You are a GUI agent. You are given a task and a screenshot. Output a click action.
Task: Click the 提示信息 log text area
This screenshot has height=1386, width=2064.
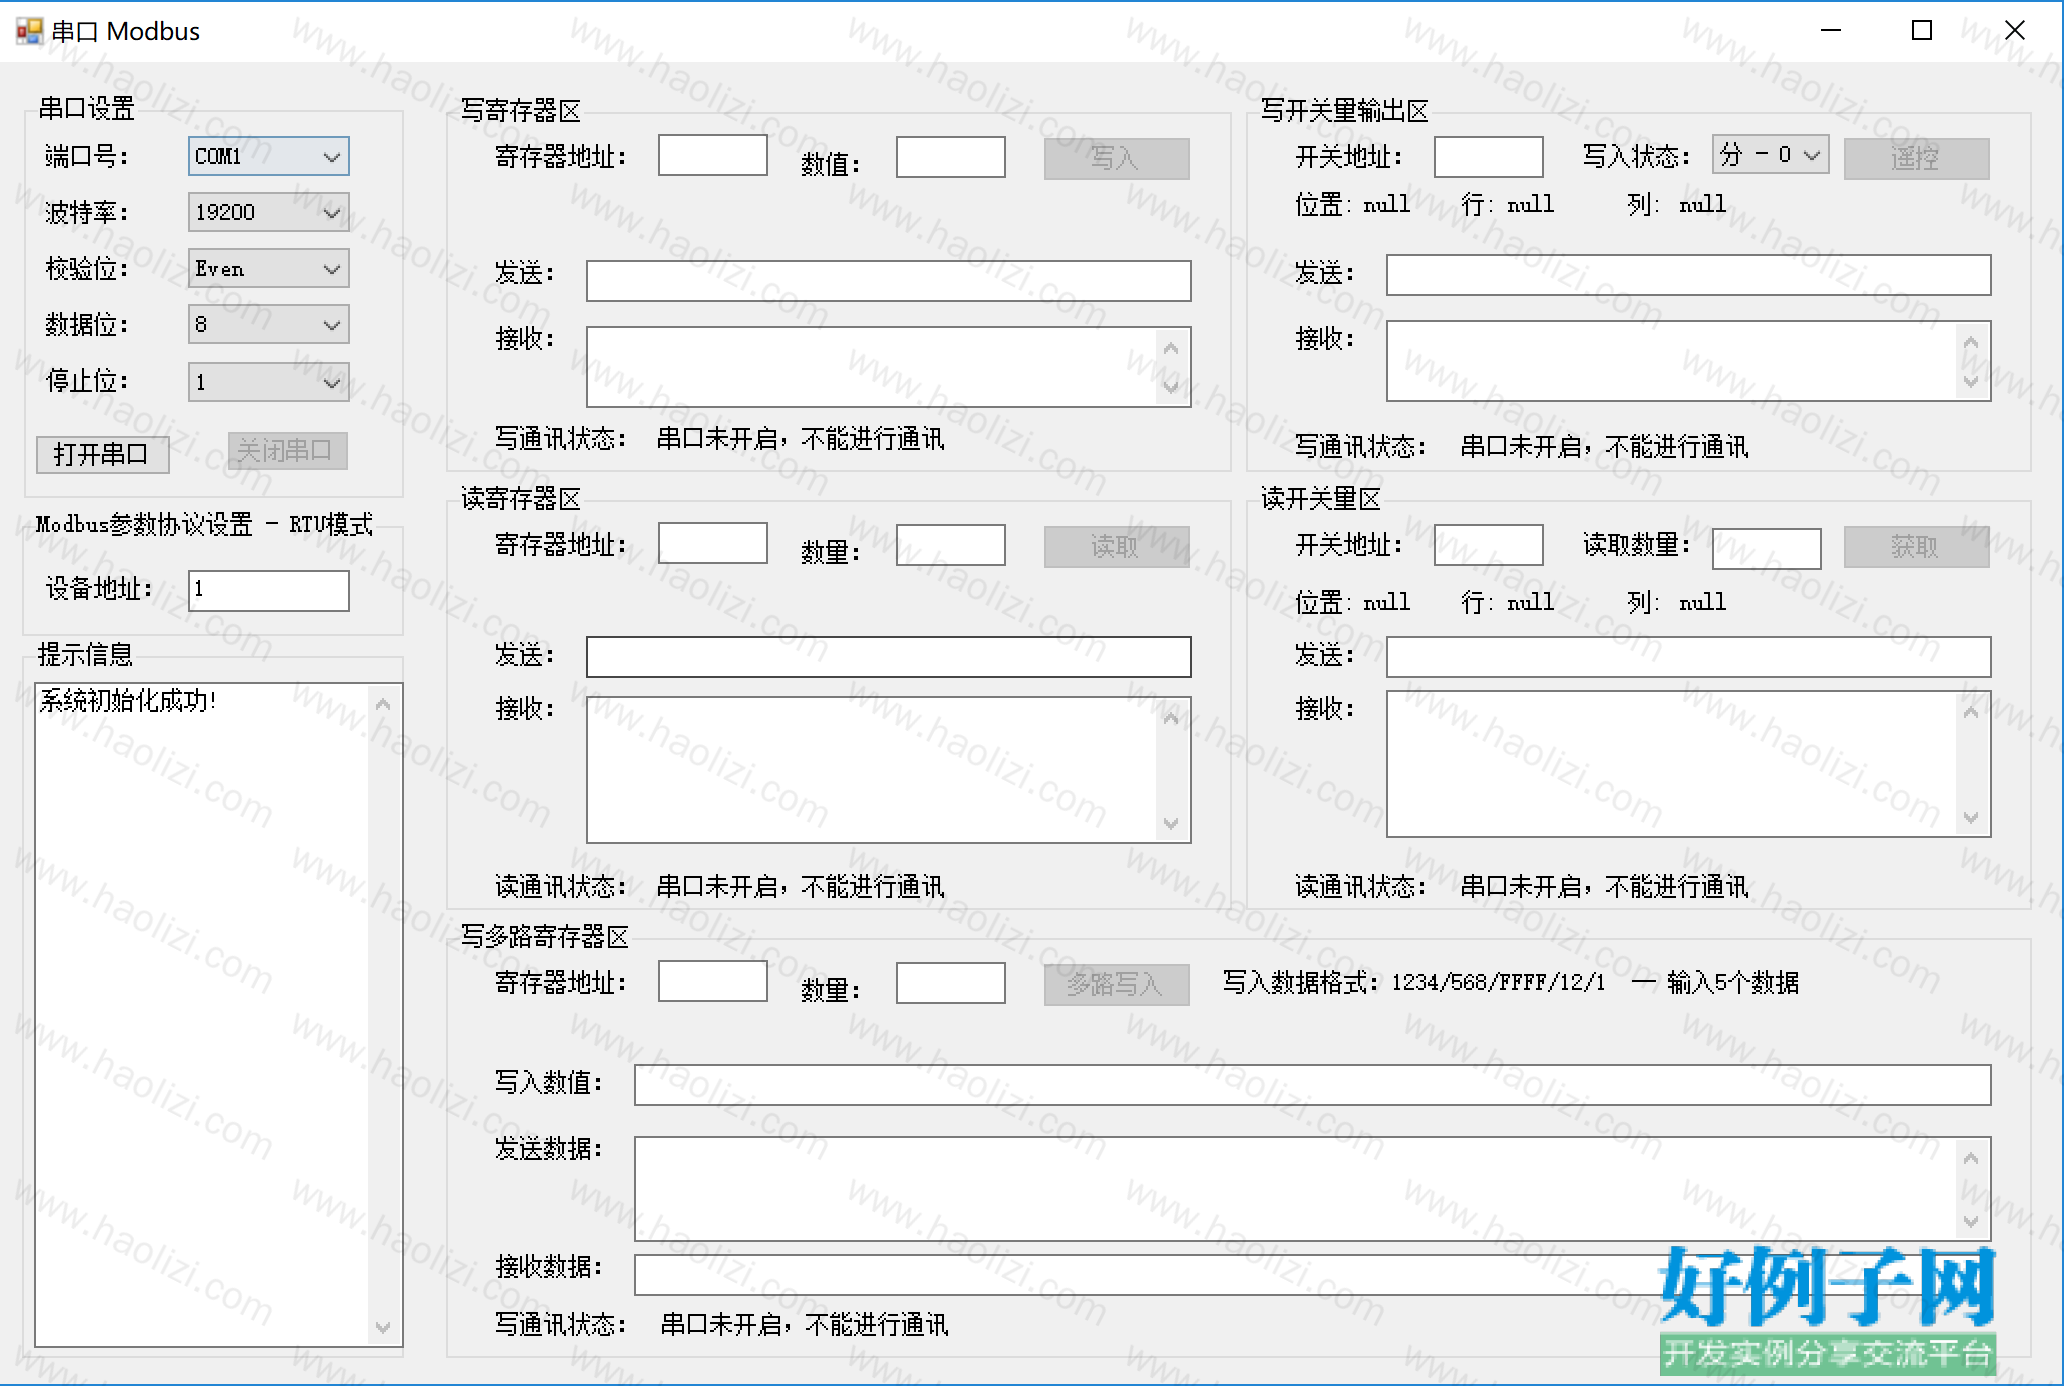click(218, 1015)
